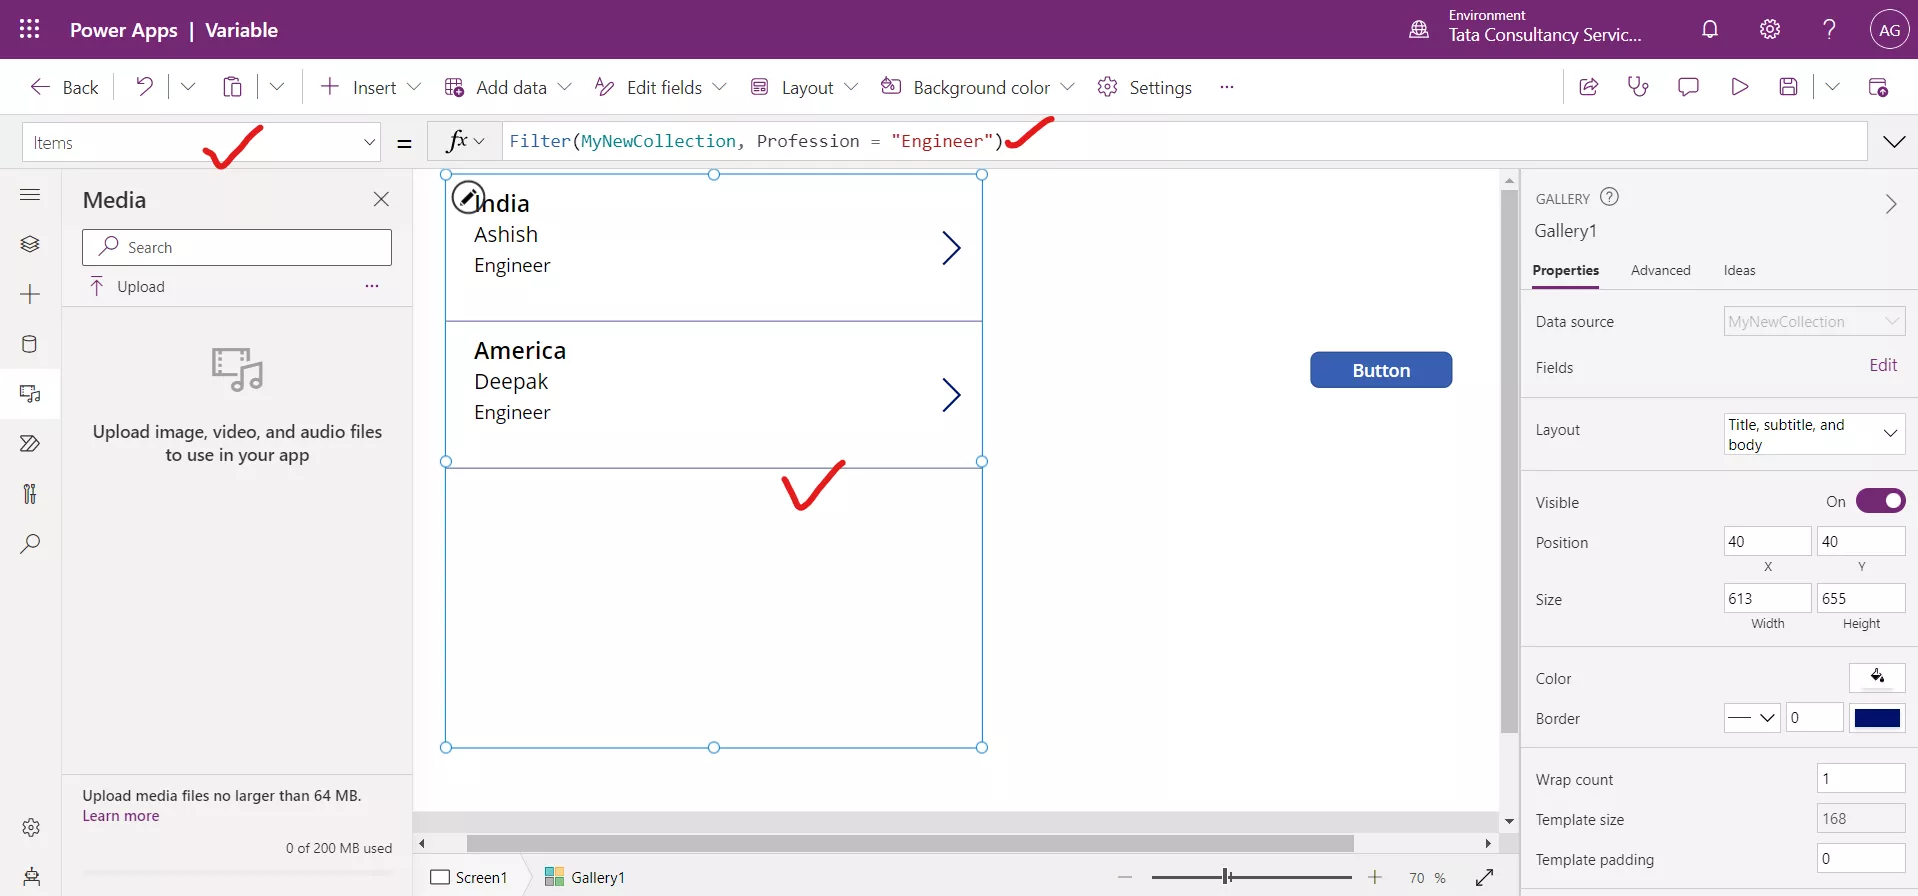The width and height of the screenshot is (1918, 896).
Task: Open the settings gear in header
Action: coord(1770,29)
